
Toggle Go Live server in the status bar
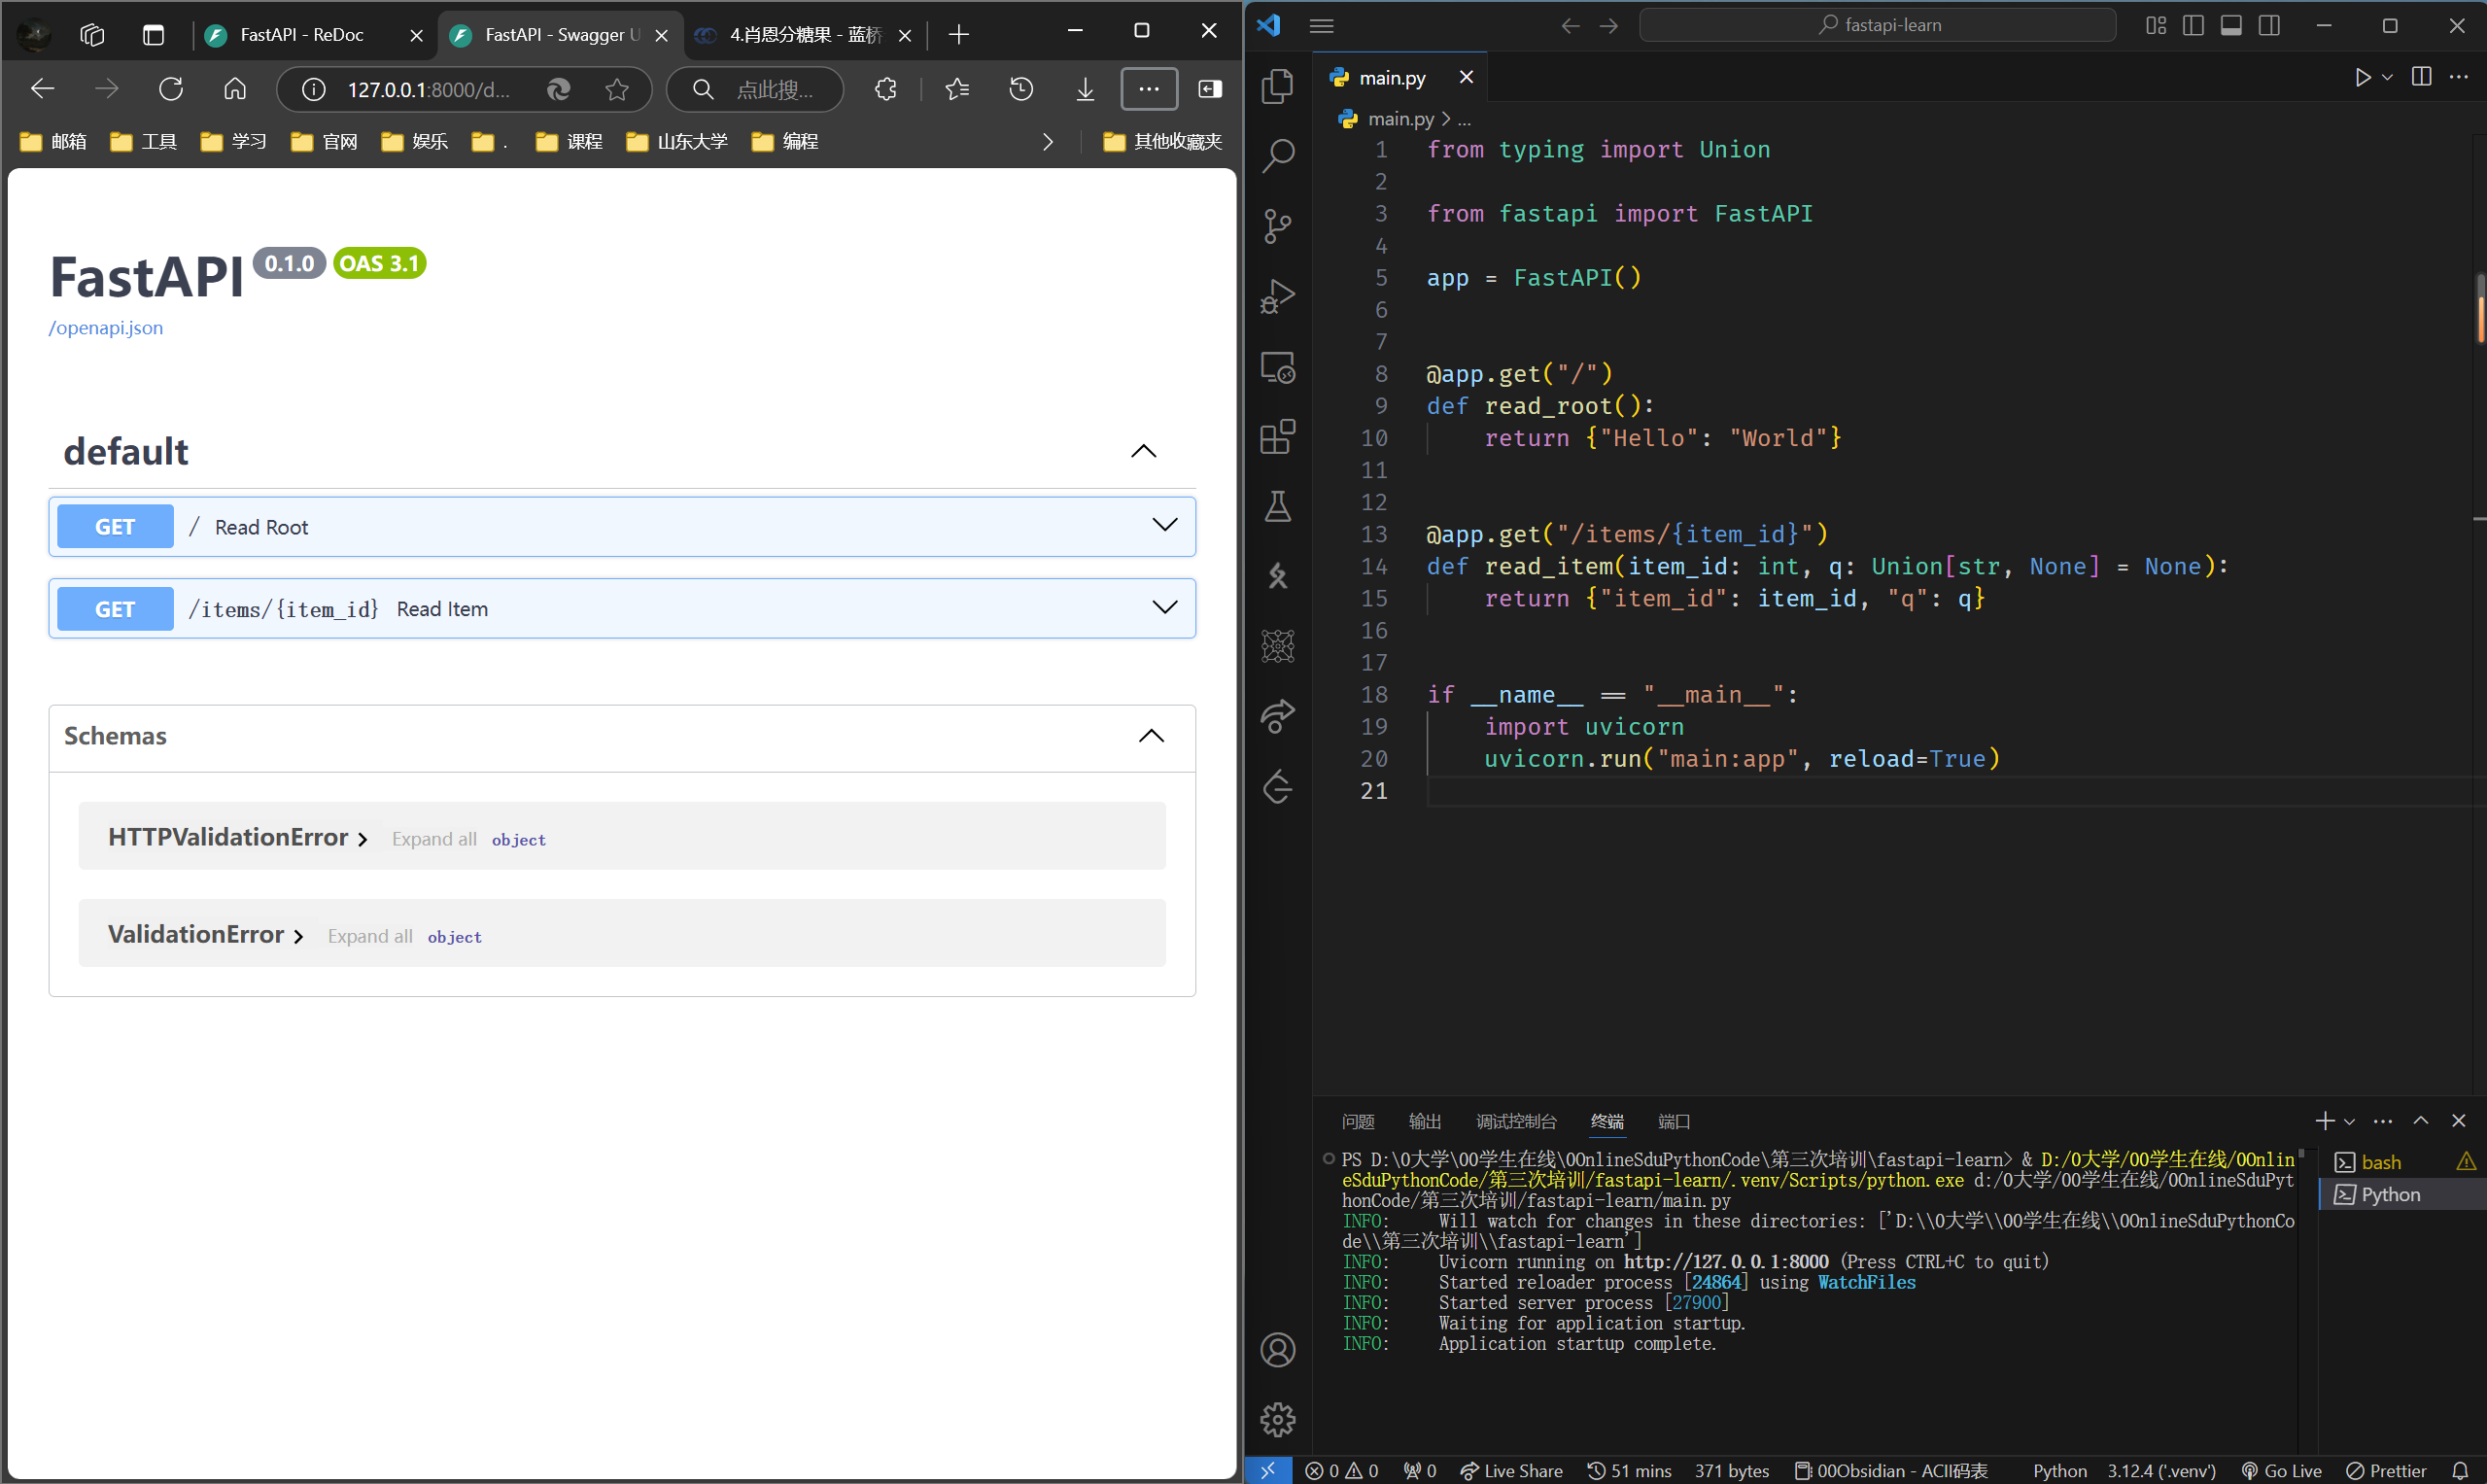tap(2281, 1470)
